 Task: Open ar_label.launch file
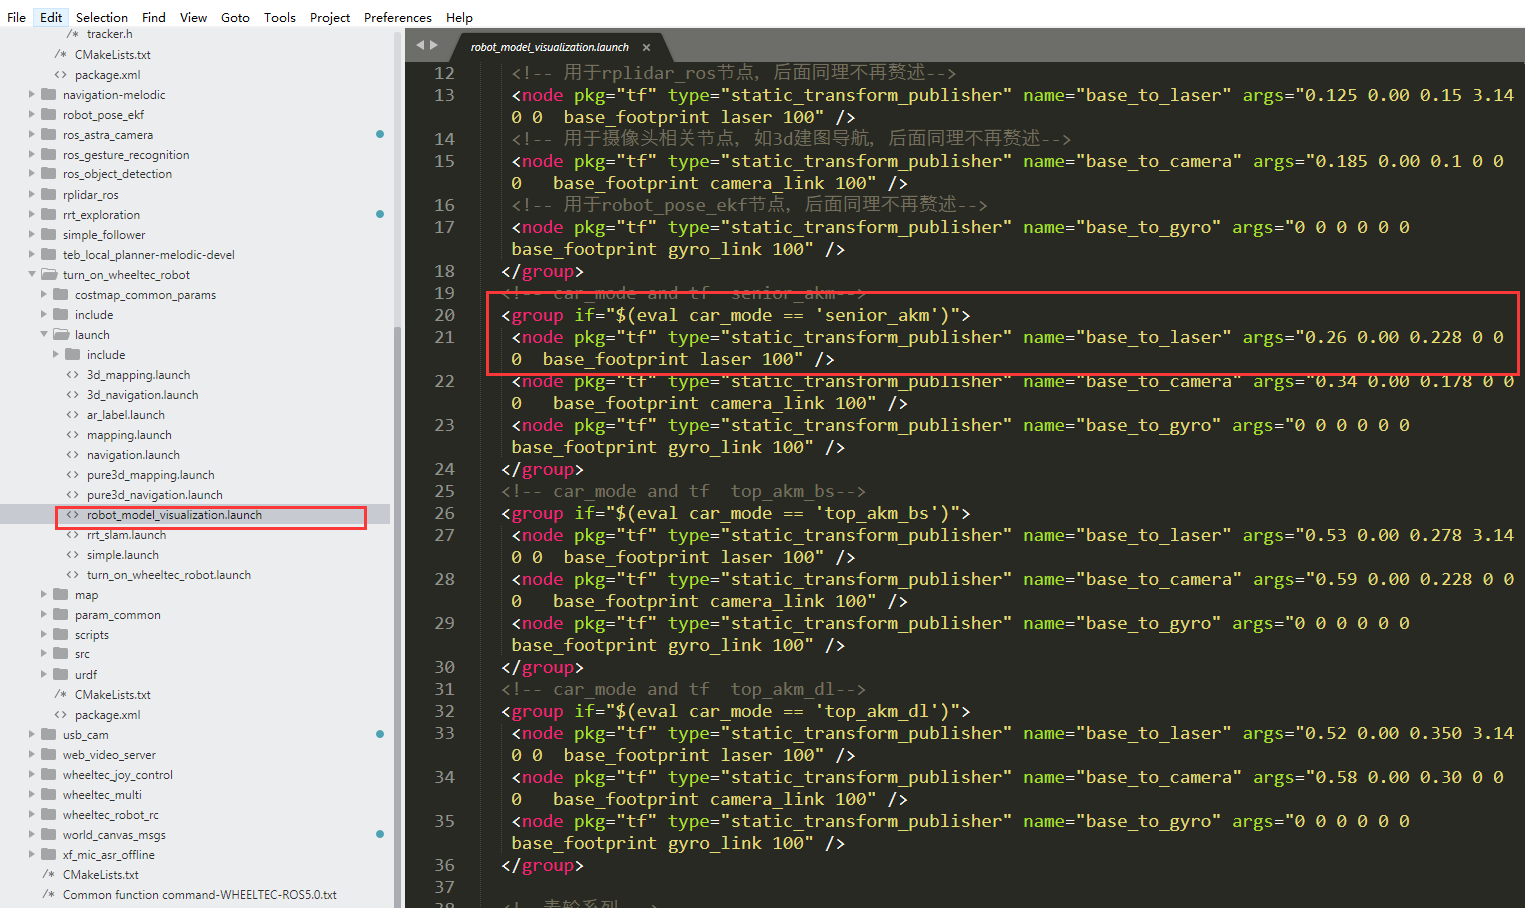[125, 415]
